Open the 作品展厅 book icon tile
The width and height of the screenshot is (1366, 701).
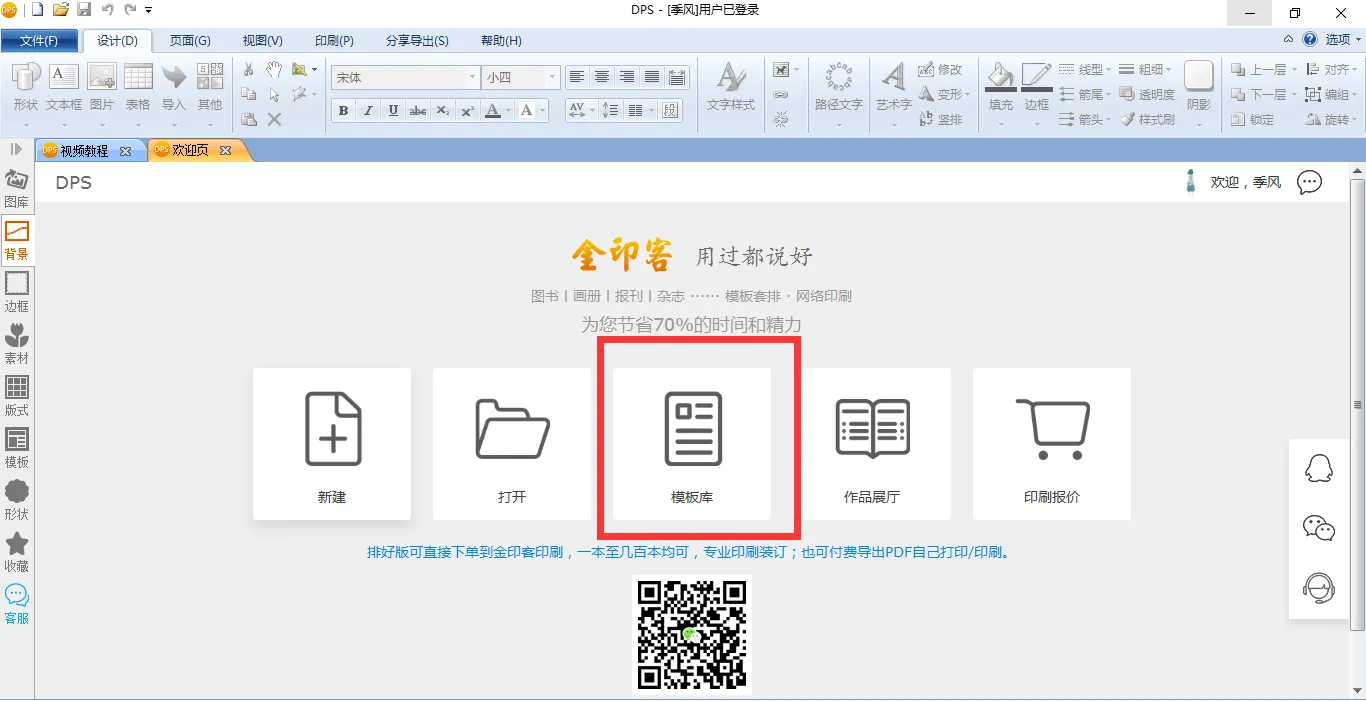coord(872,443)
